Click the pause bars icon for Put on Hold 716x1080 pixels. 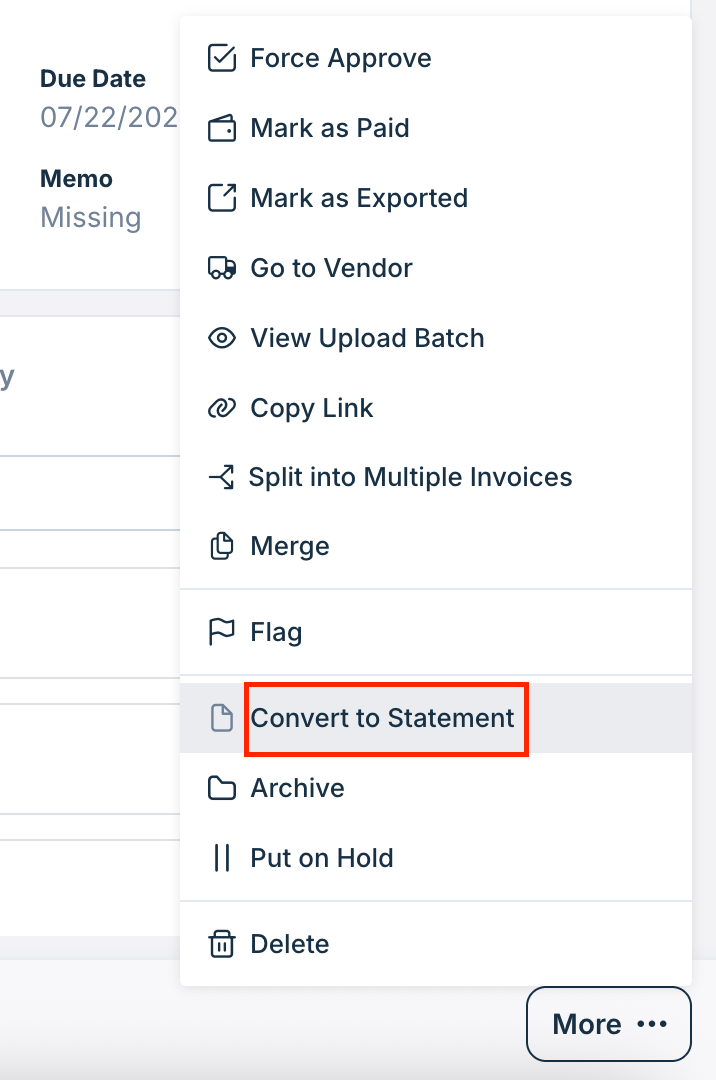pyautogui.click(x=222, y=858)
